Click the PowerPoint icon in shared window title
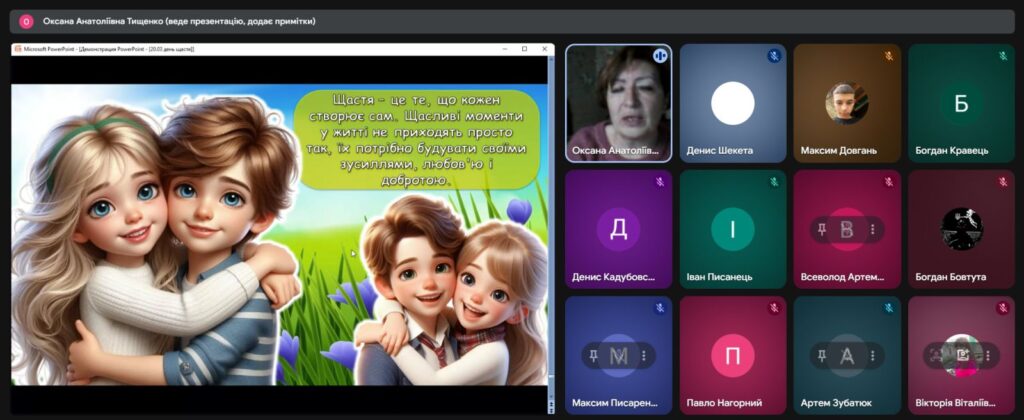 pos(17,48)
